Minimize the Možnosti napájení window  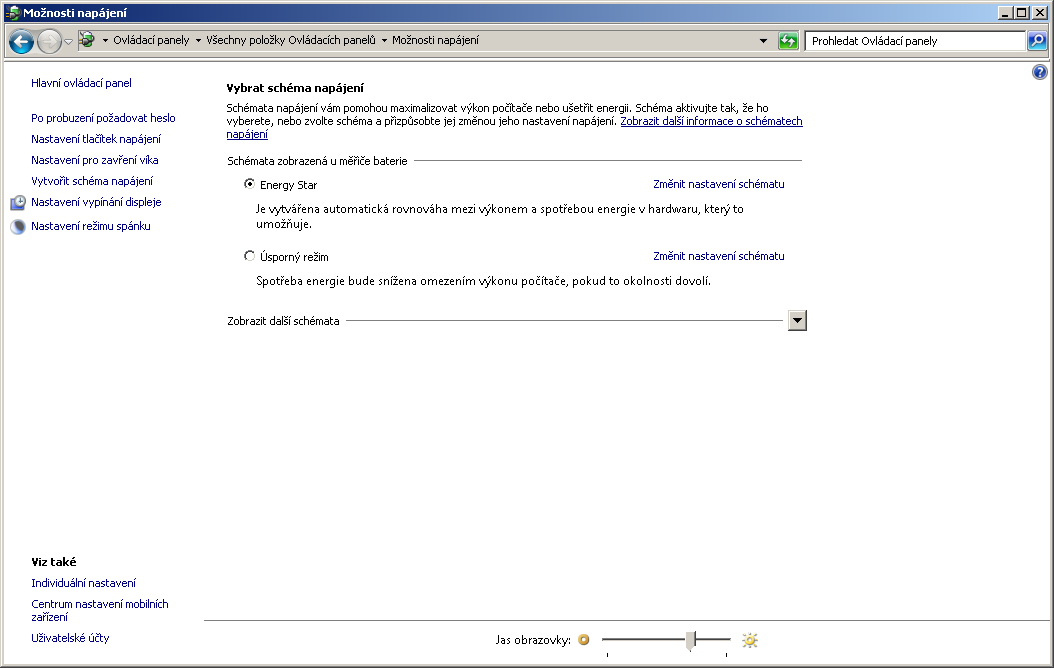tap(1006, 13)
